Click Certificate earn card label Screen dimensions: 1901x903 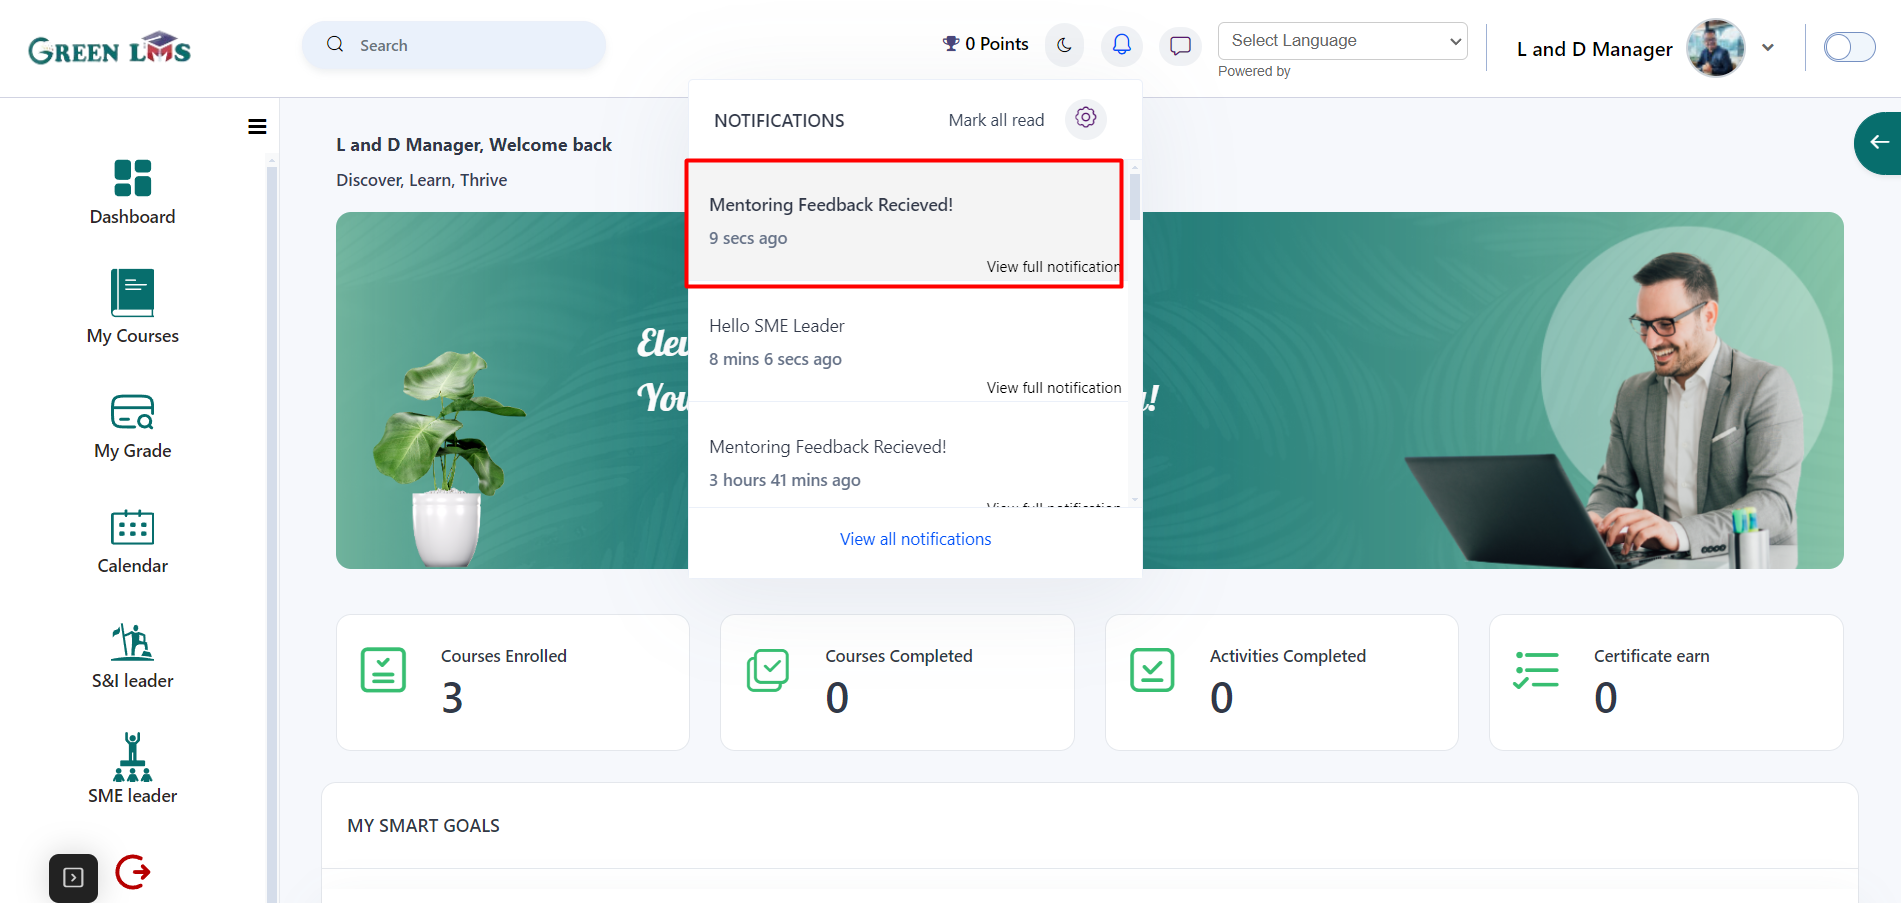coord(1651,656)
